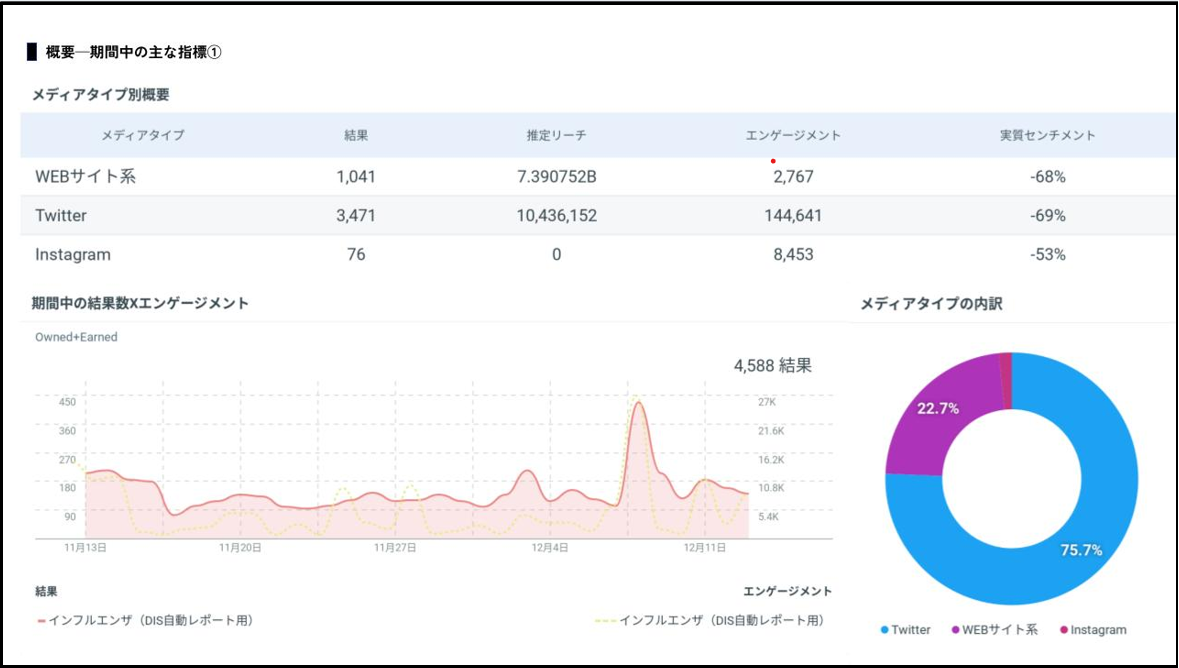
Task: Click the 12月11日 date axis label
Action: point(704,548)
